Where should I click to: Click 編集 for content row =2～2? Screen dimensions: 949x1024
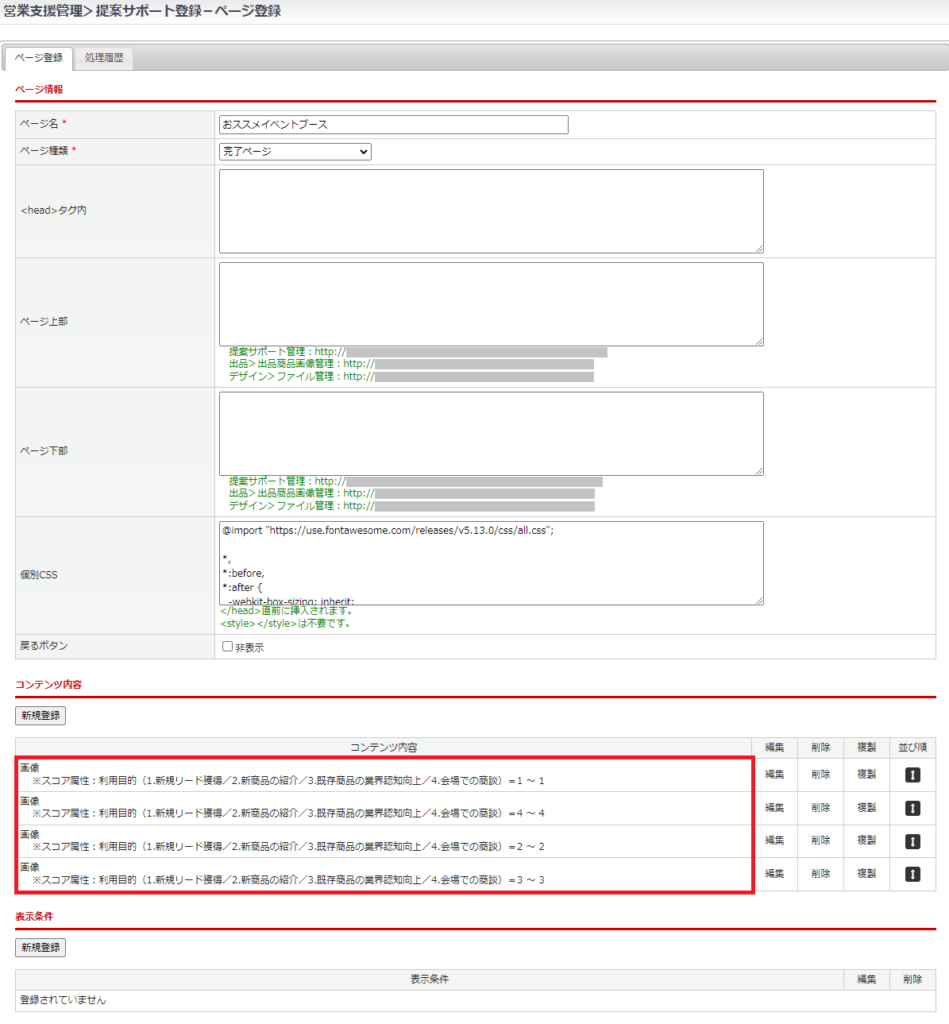click(775, 840)
